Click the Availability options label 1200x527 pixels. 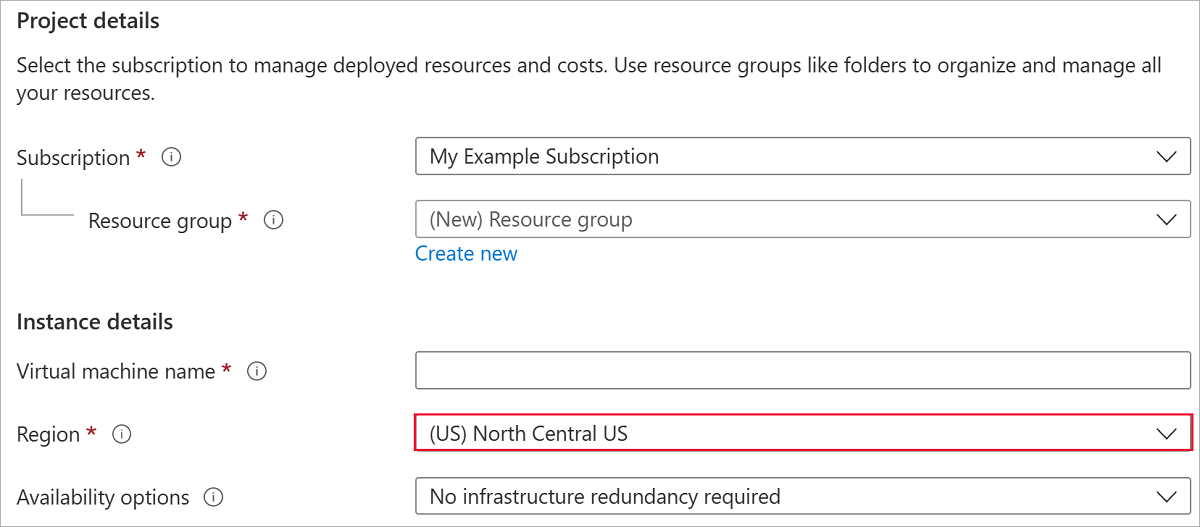103,497
